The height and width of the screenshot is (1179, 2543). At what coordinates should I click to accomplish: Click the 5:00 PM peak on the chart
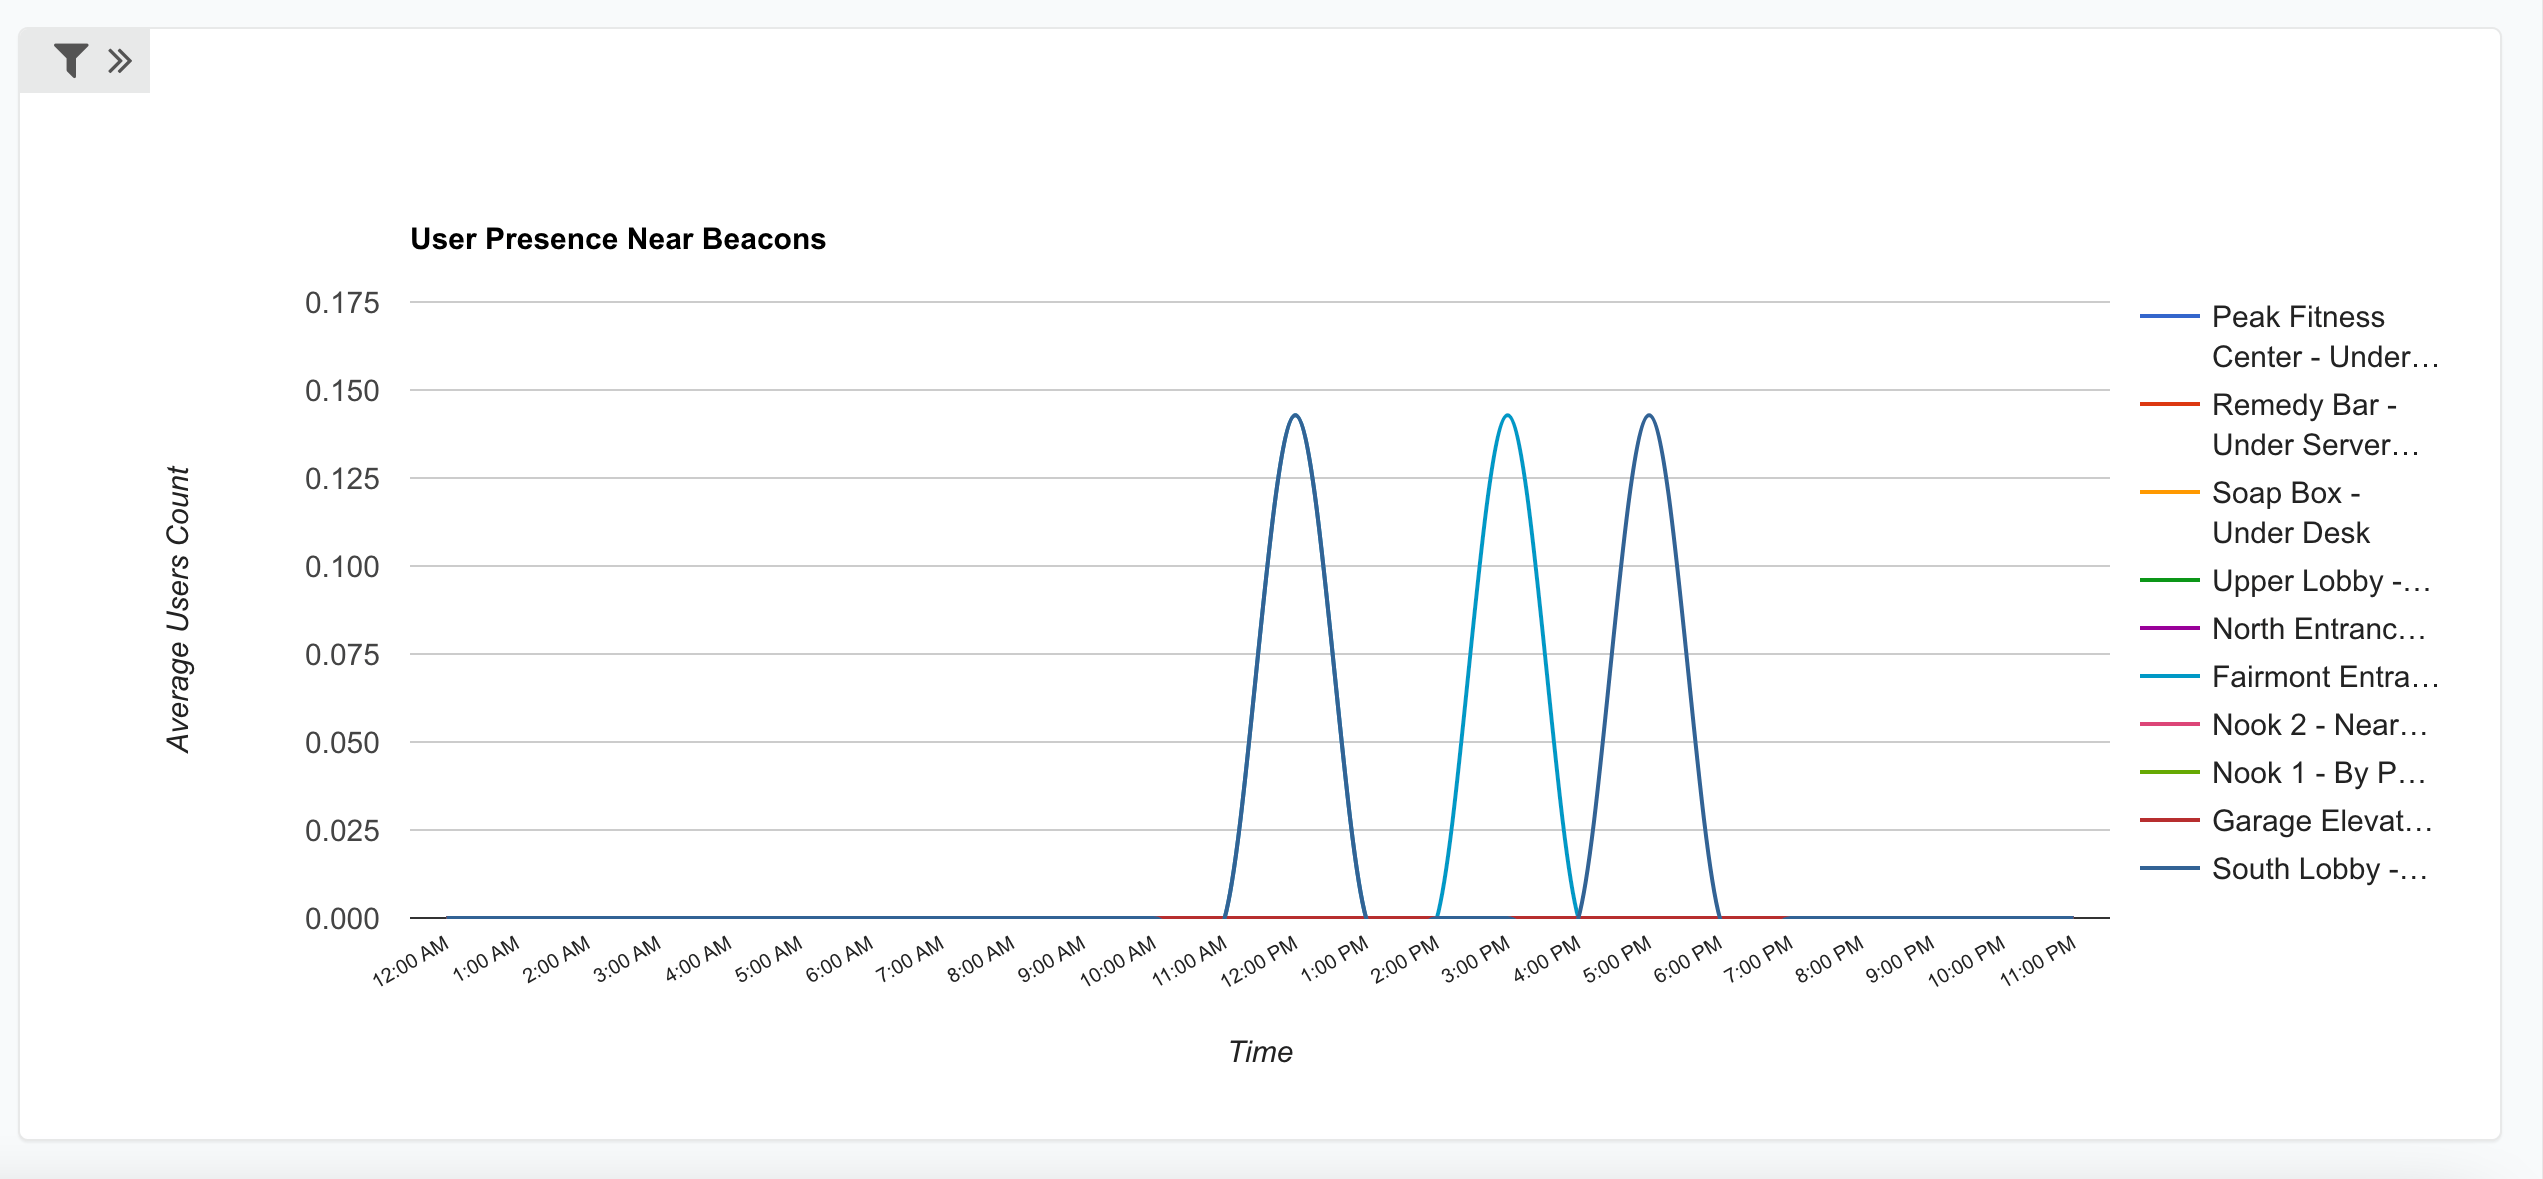(1651, 415)
